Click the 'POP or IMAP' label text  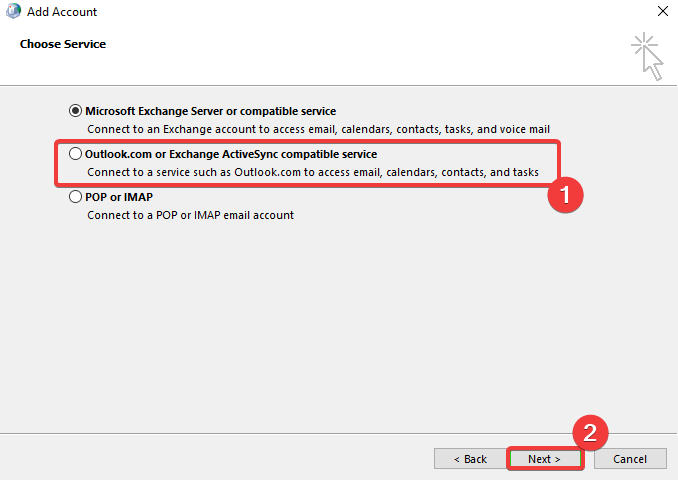coord(119,197)
